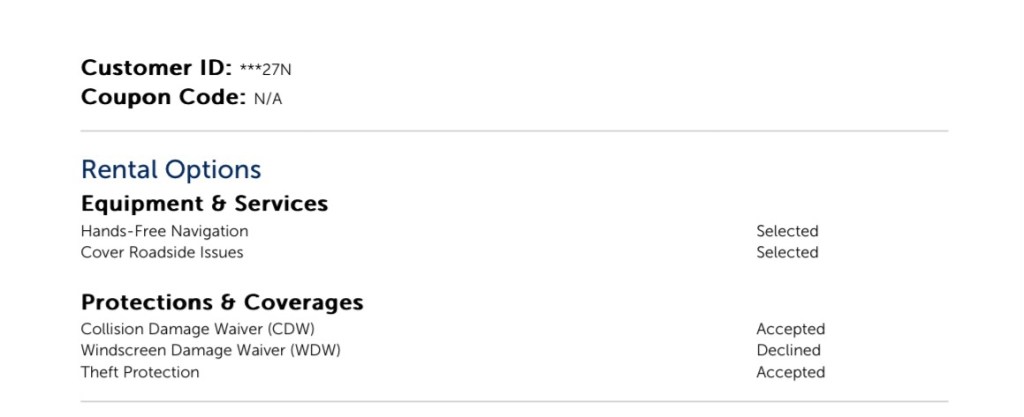Click Accepted status for Collision Damage Waiver
Viewport: 1024px width, 417px height.
coord(790,329)
